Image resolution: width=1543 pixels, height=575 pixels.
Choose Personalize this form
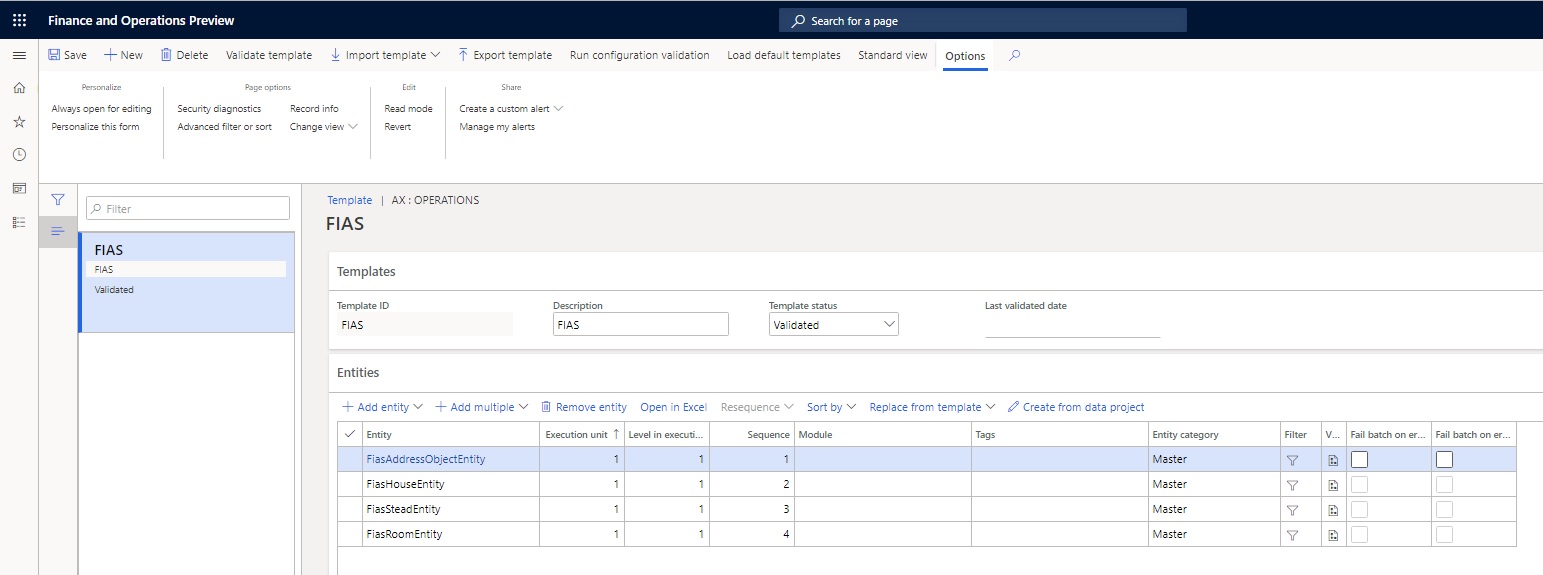[96, 127]
